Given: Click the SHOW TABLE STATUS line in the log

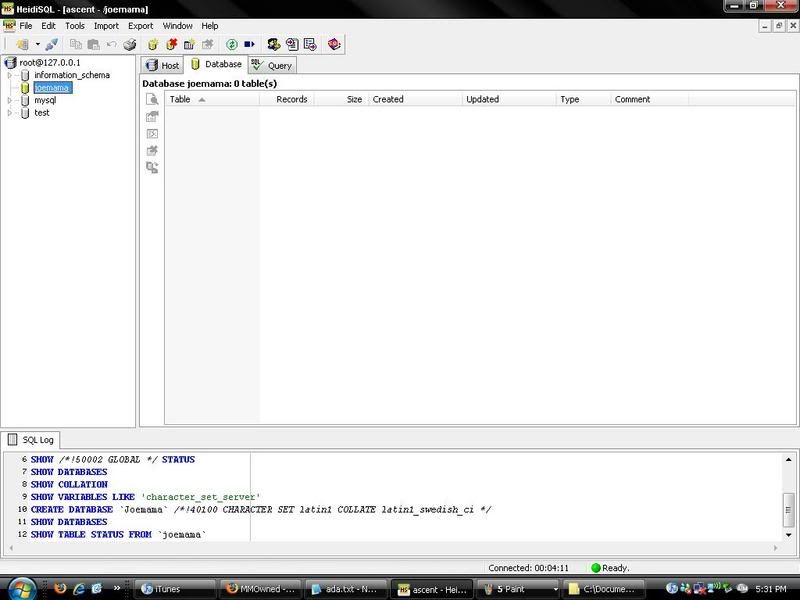Looking at the screenshot, I should click(118, 535).
